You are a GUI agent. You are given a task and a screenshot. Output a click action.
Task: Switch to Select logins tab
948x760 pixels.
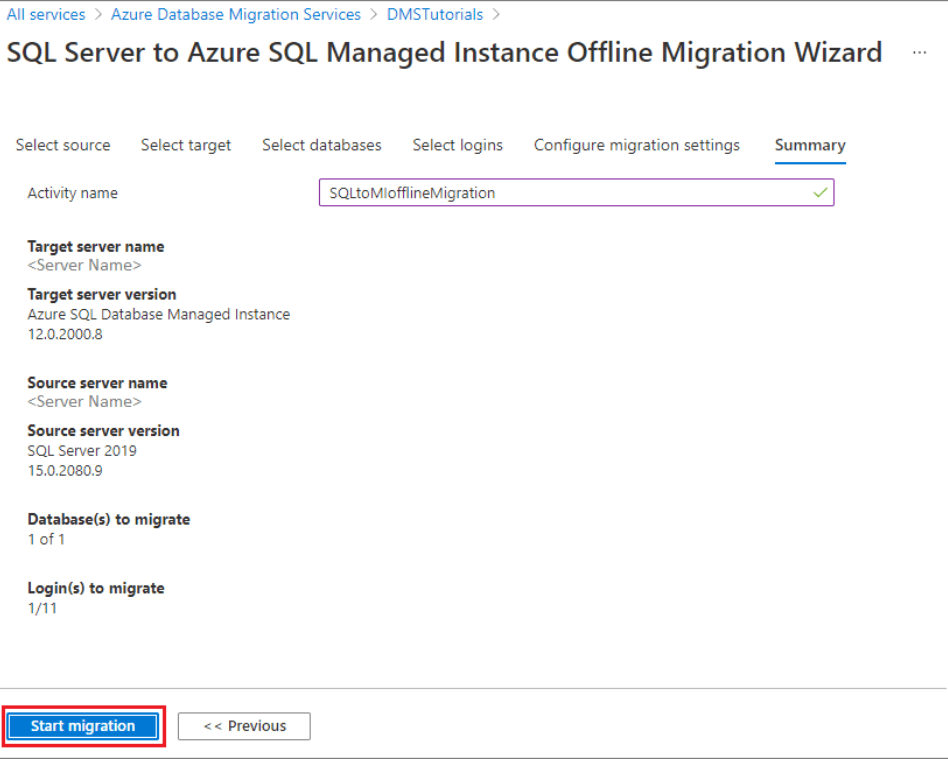[458, 145]
